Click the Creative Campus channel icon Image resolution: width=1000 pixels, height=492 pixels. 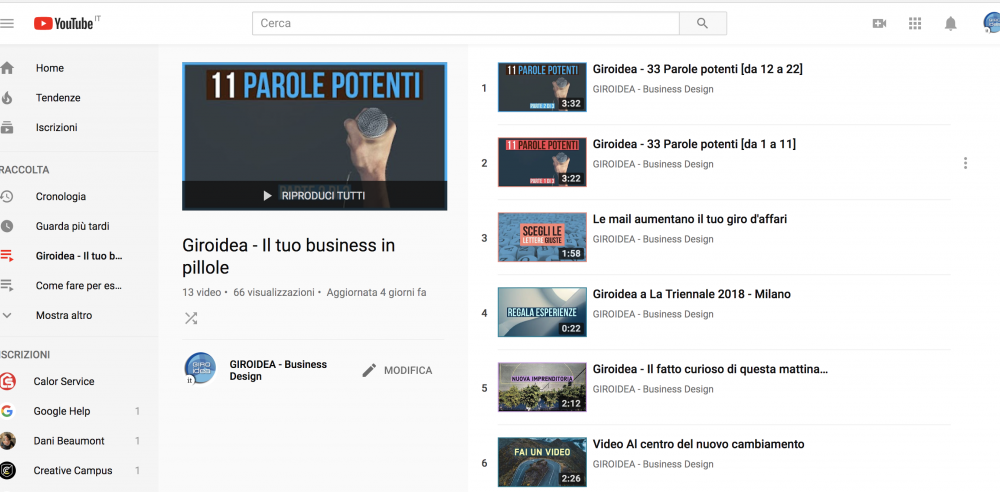8,471
